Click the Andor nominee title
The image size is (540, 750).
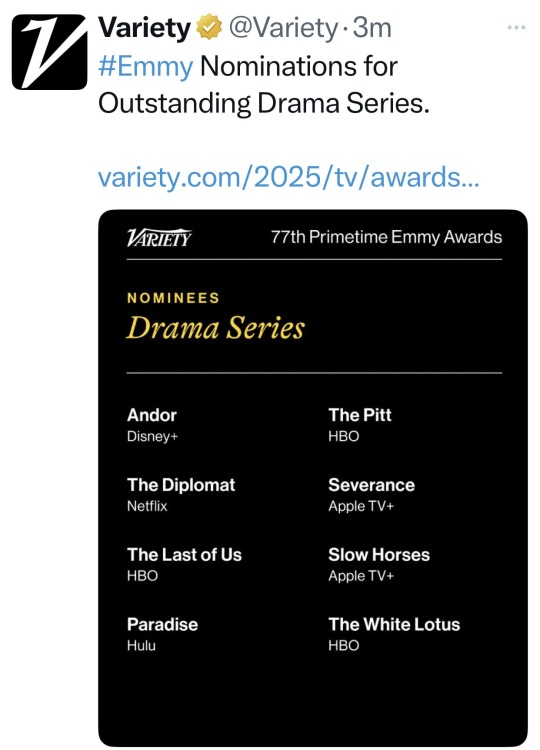coord(152,415)
